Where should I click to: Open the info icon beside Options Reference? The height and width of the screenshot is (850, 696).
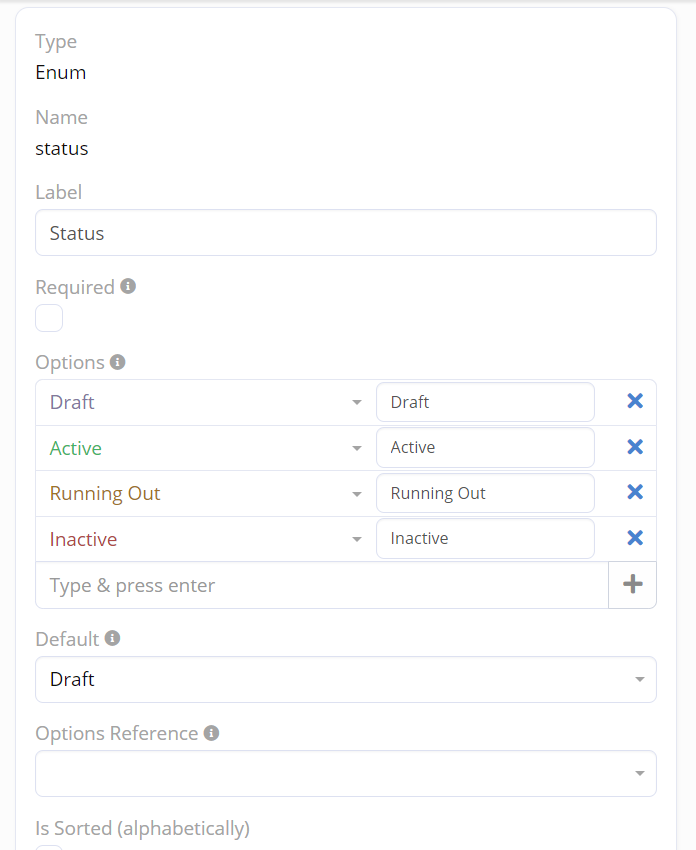click(211, 733)
